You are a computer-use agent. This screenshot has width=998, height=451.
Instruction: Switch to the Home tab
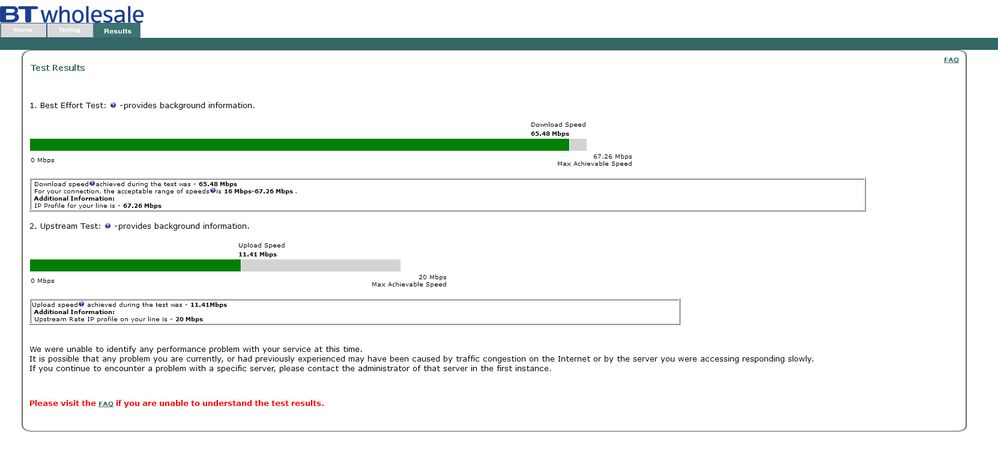point(23,31)
